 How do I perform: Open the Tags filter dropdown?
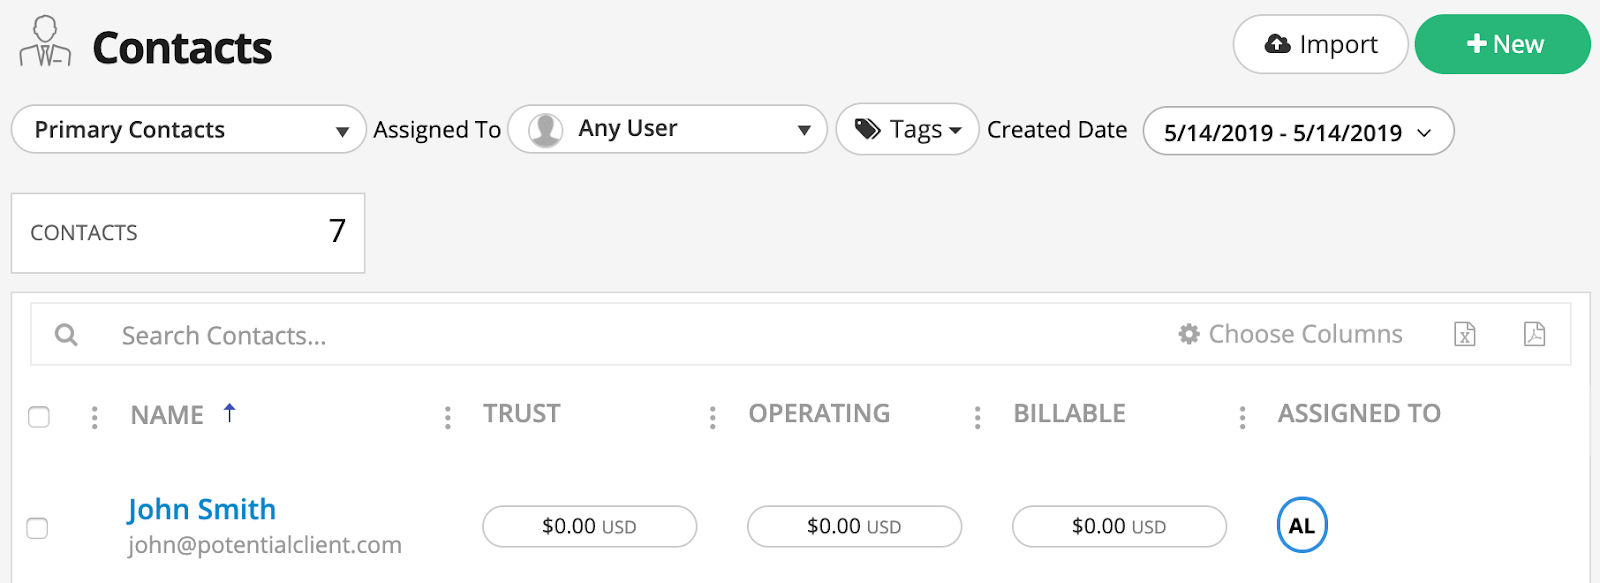906,128
